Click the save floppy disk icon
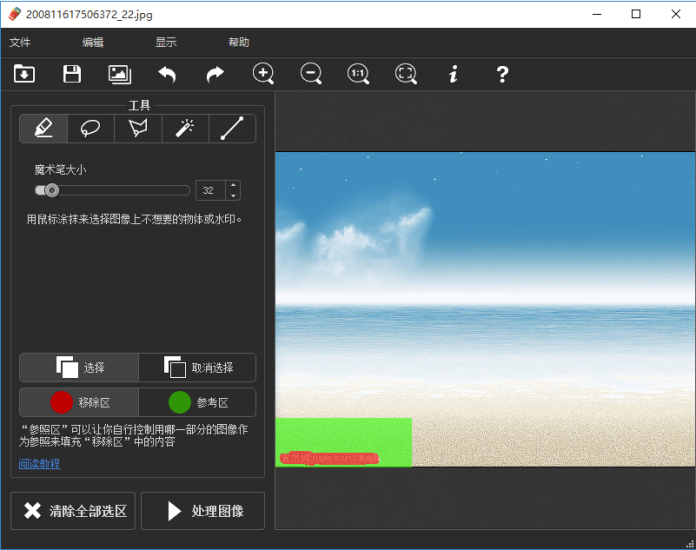The image size is (696, 550). pos(72,74)
